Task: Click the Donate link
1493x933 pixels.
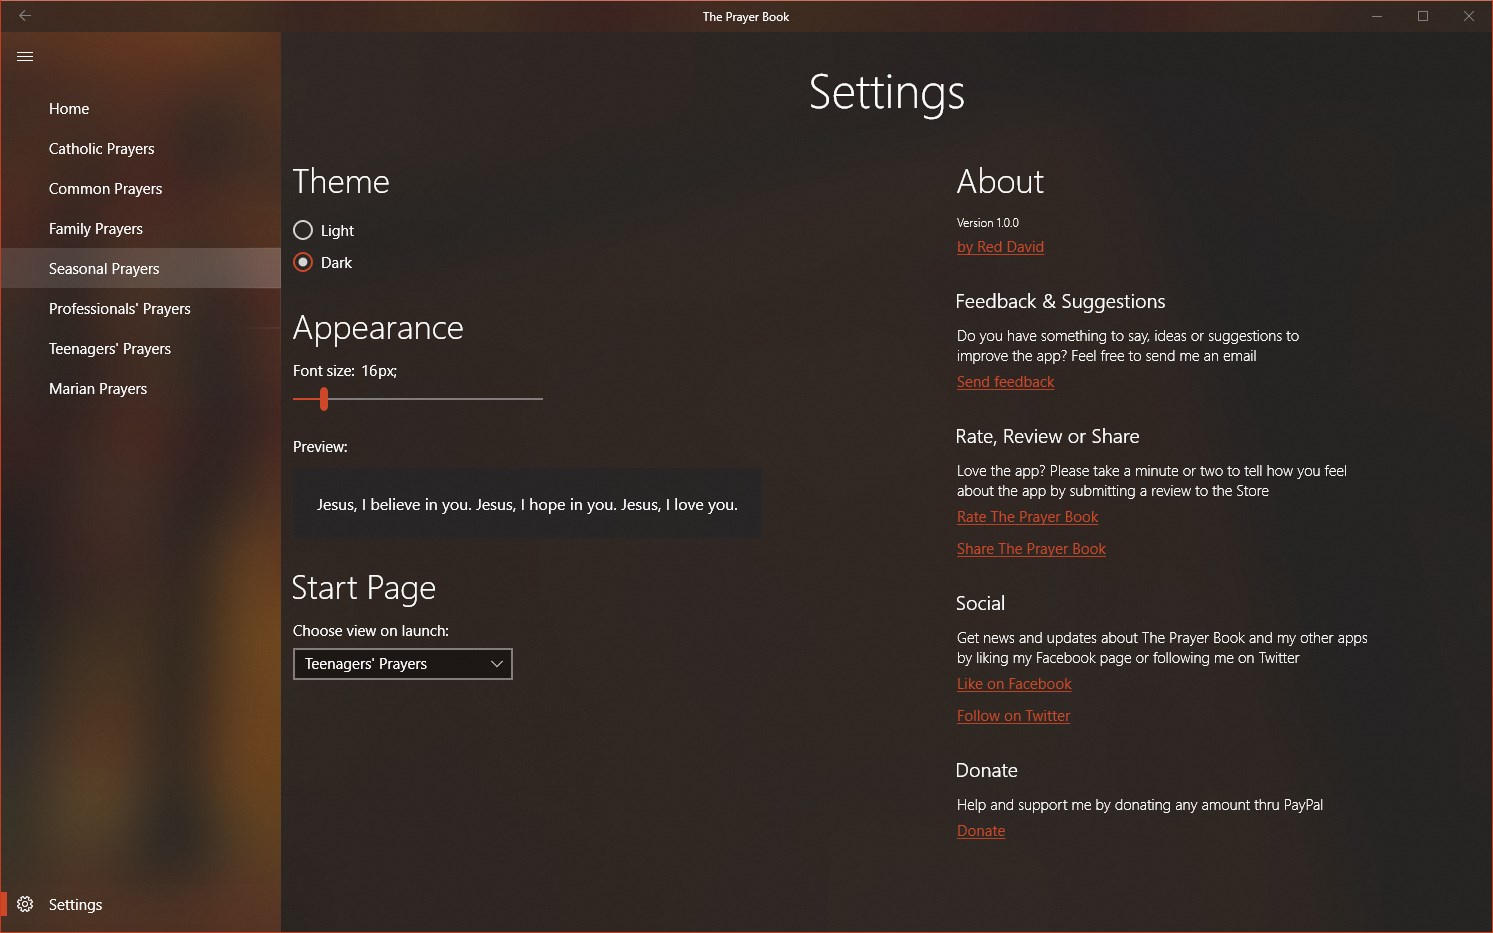Action: point(981,831)
